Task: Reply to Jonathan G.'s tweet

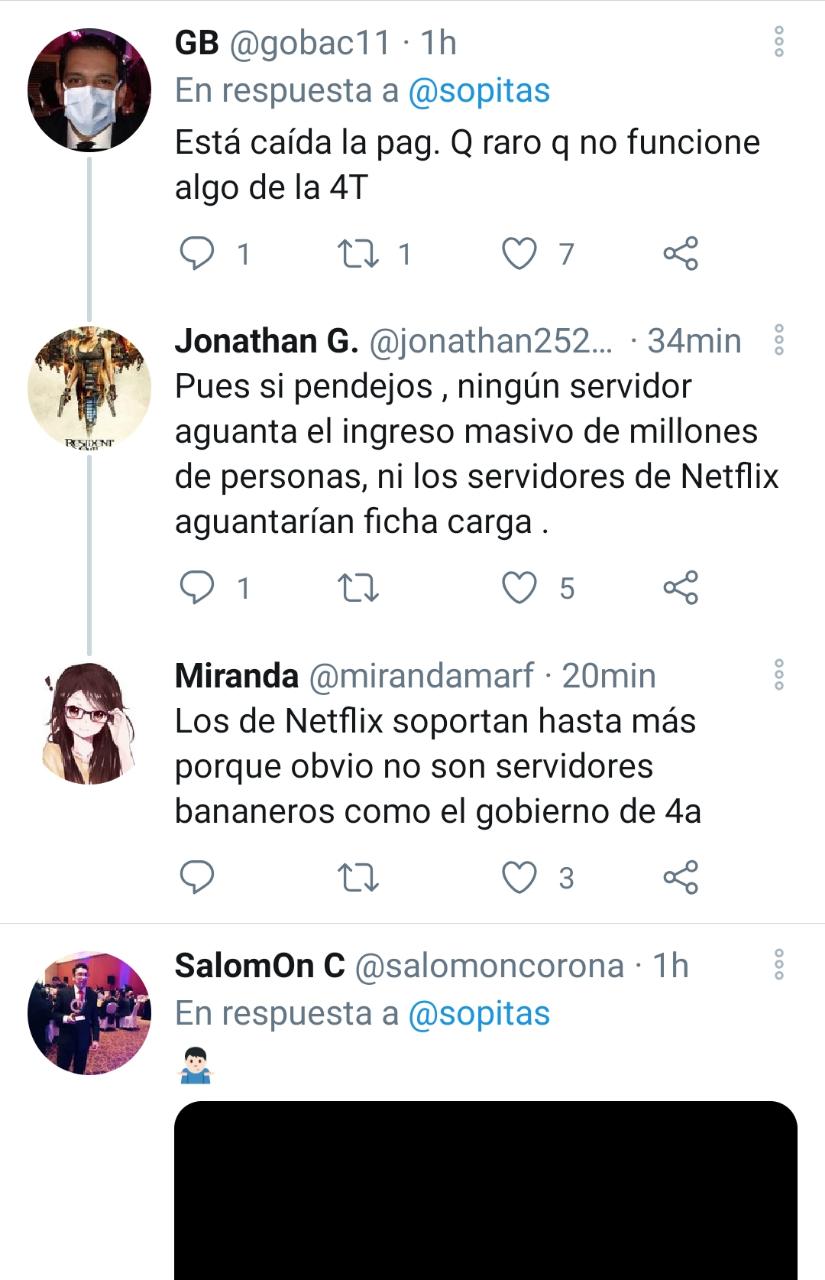Action: (x=197, y=588)
